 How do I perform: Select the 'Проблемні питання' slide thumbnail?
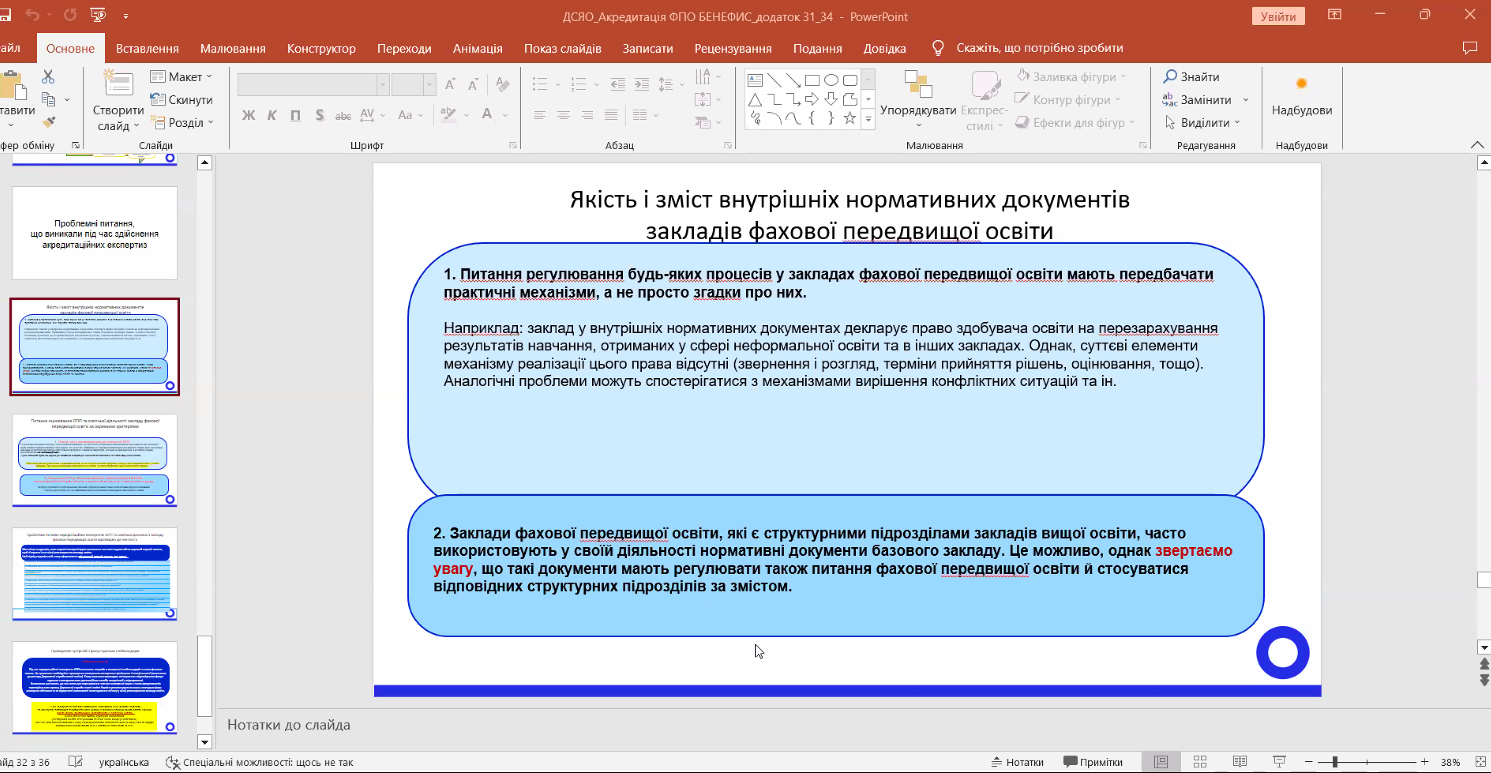click(94, 233)
